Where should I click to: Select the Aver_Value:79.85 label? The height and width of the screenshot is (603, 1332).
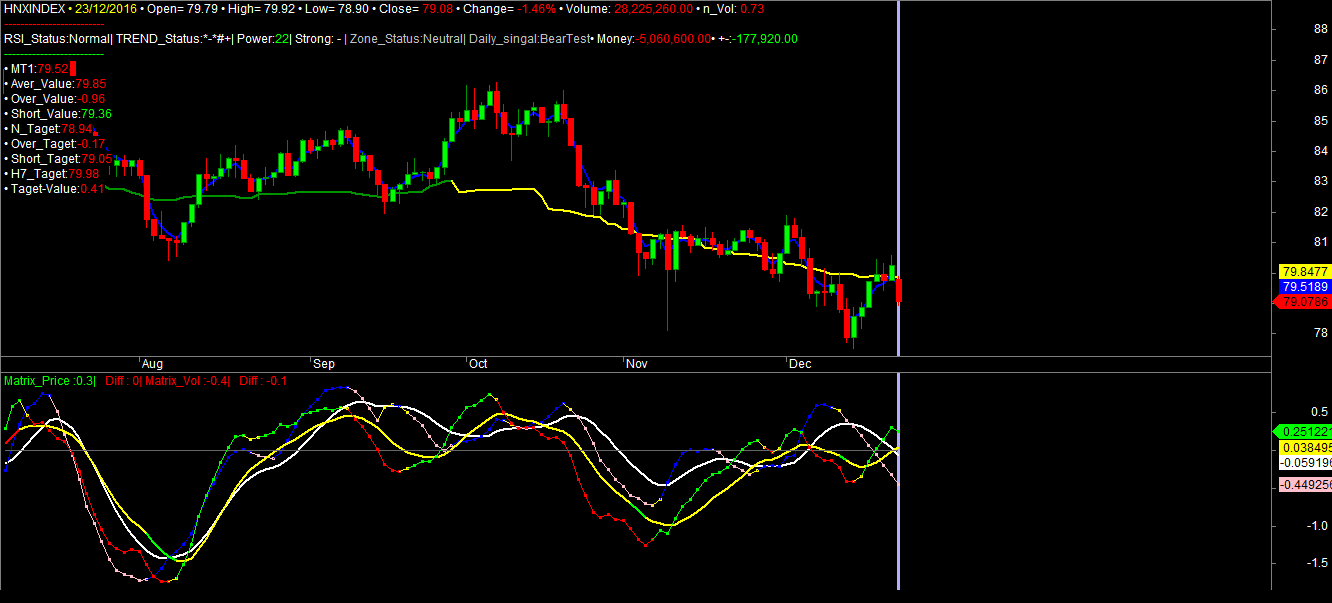[57, 84]
